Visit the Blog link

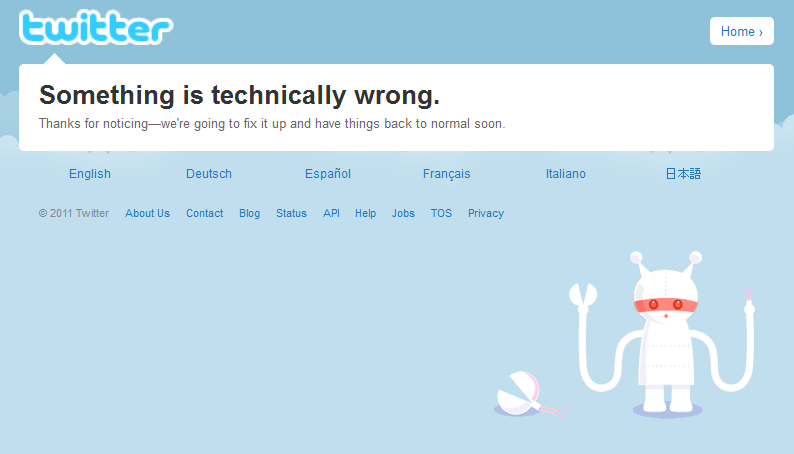(x=250, y=213)
